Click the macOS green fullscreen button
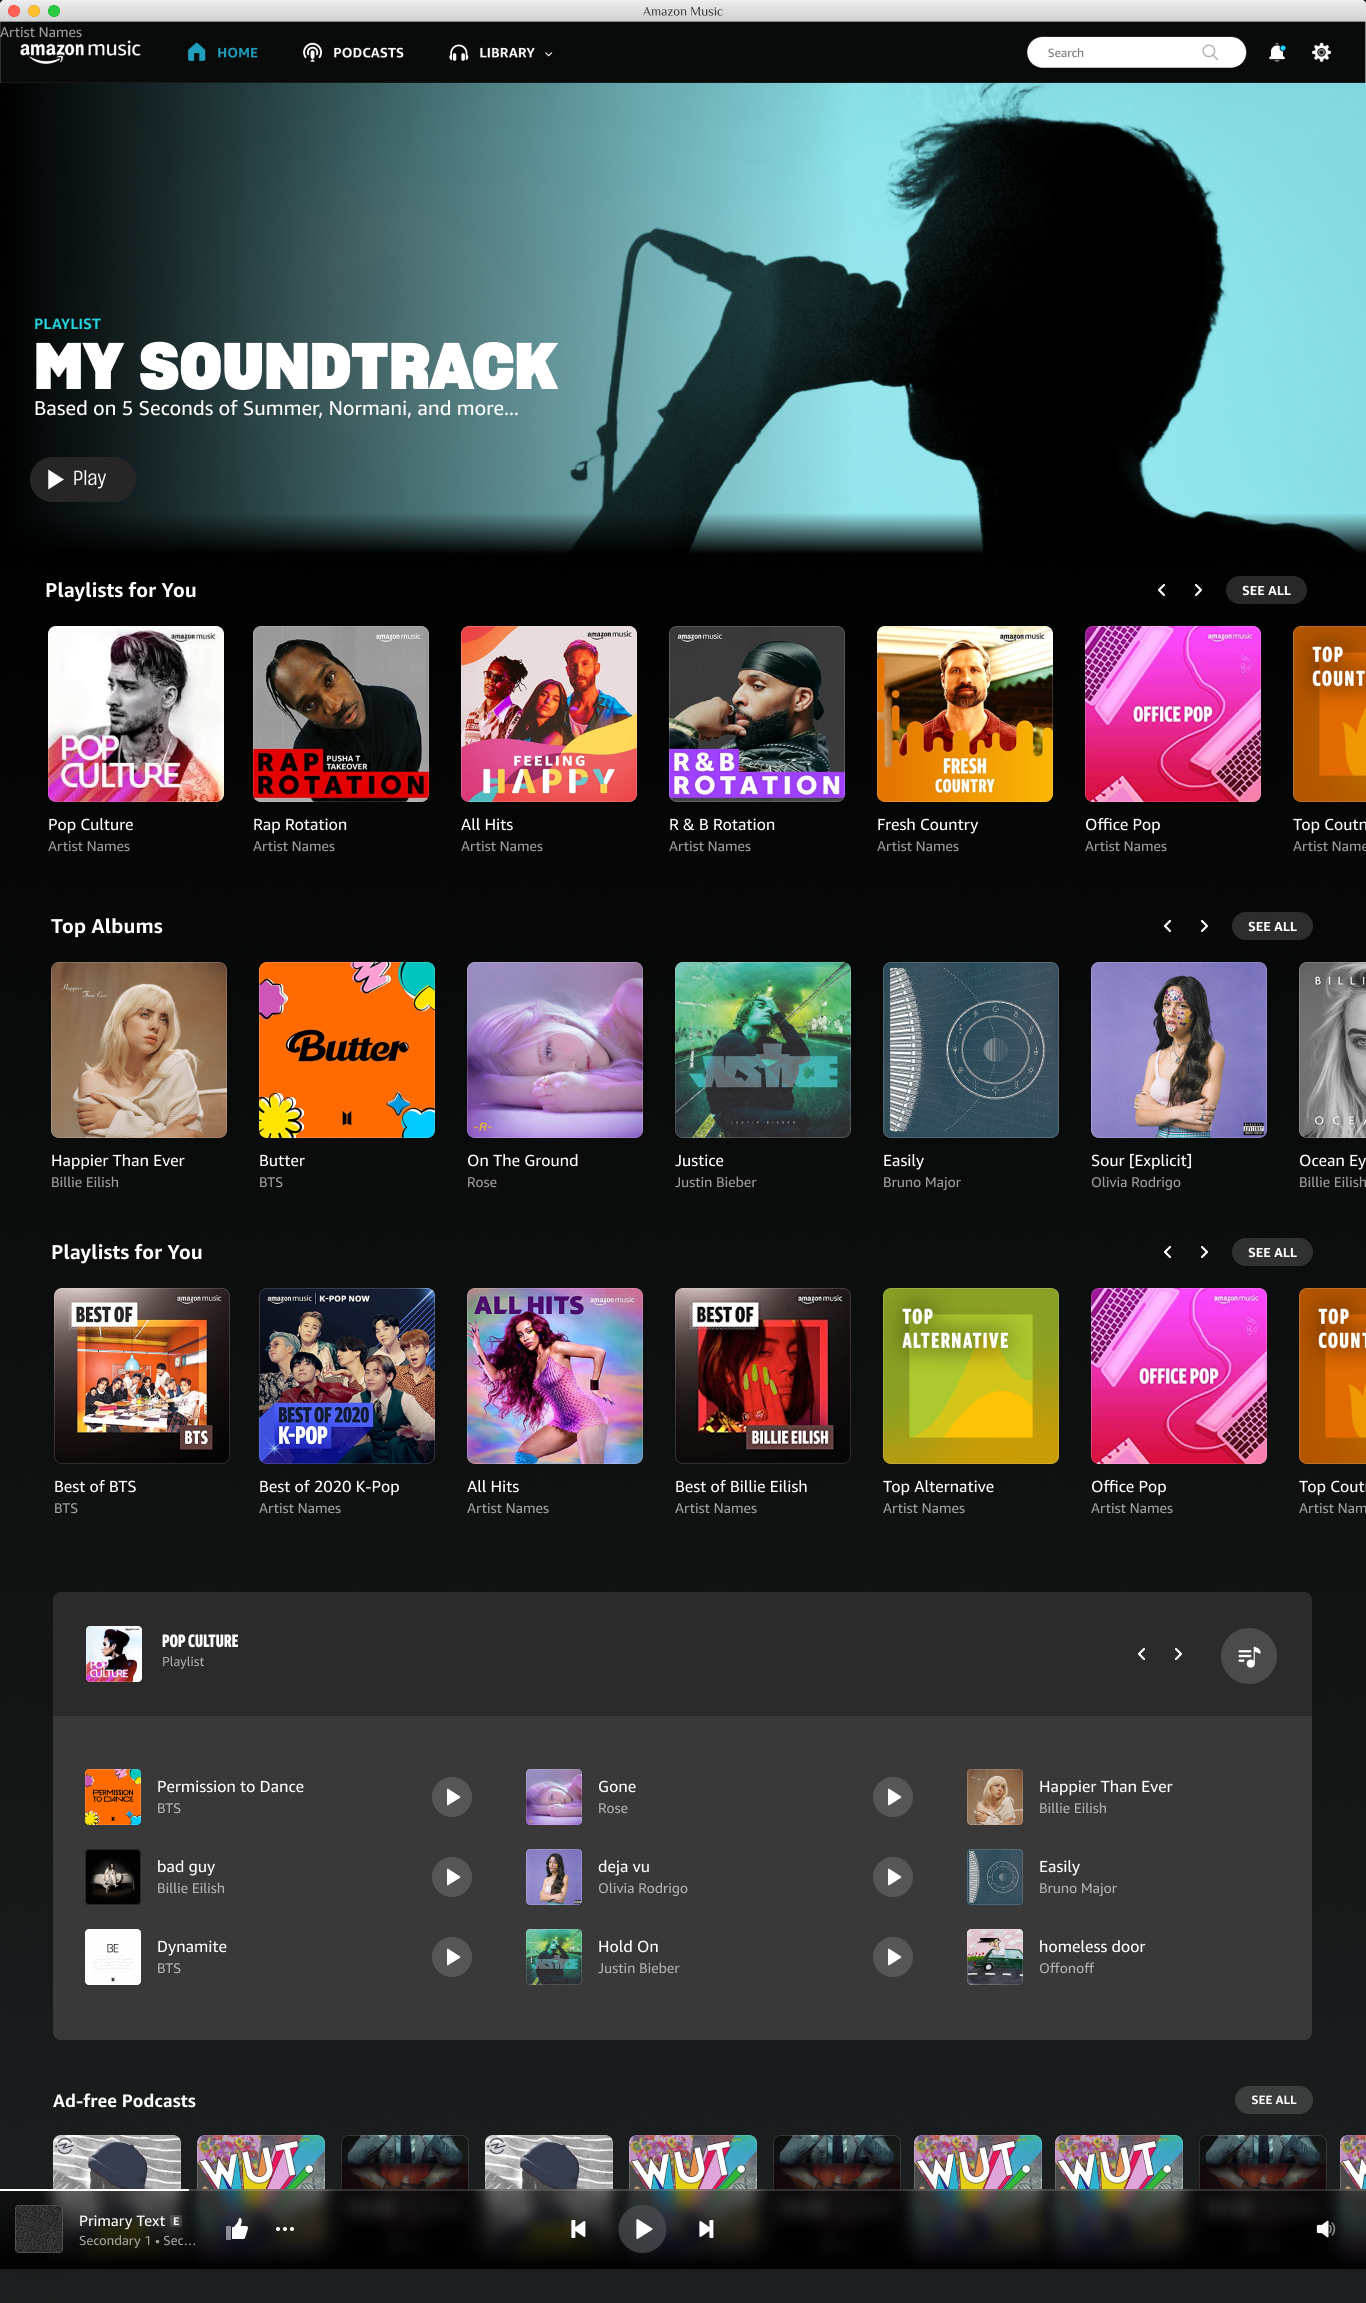1366x2303 pixels. [54, 11]
